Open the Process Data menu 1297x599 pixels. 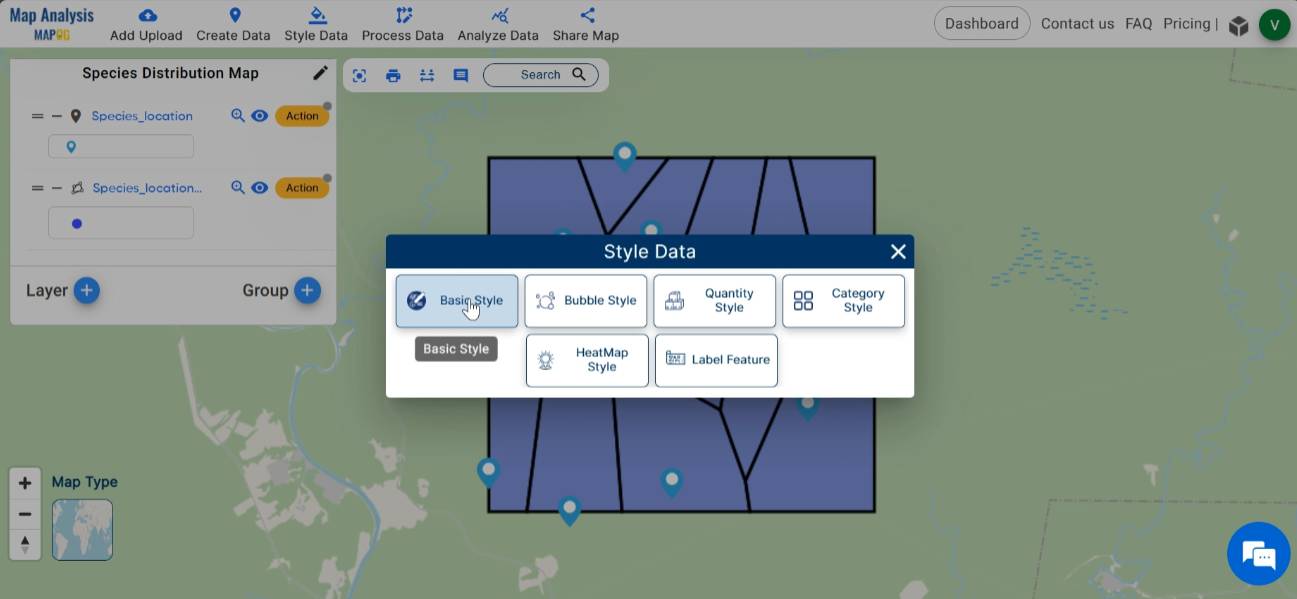click(x=402, y=25)
